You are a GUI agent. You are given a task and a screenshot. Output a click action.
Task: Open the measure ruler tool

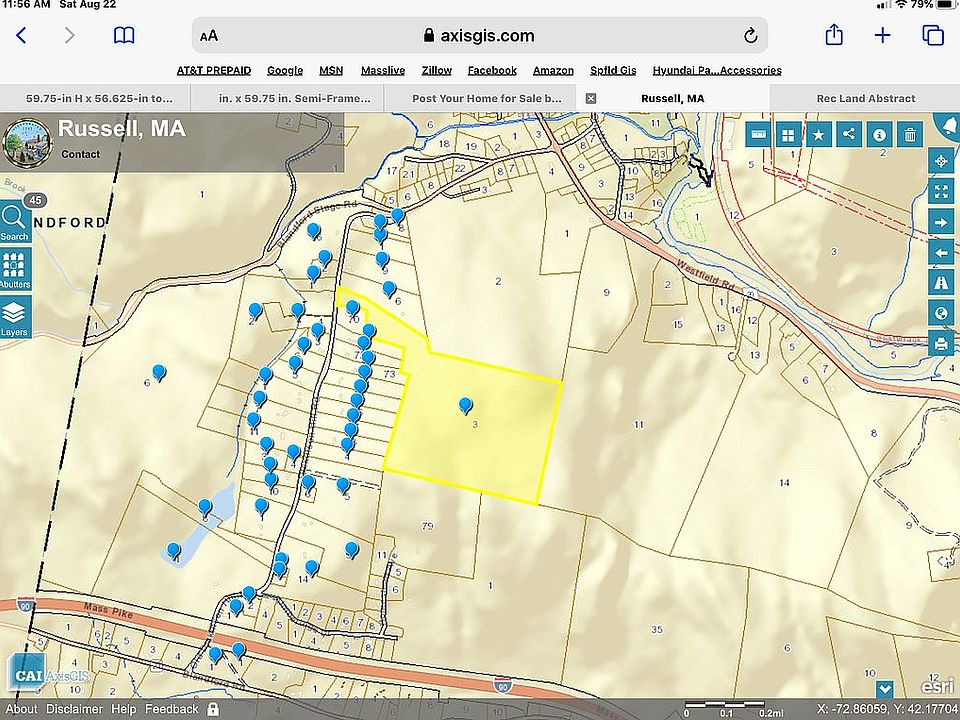click(759, 134)
